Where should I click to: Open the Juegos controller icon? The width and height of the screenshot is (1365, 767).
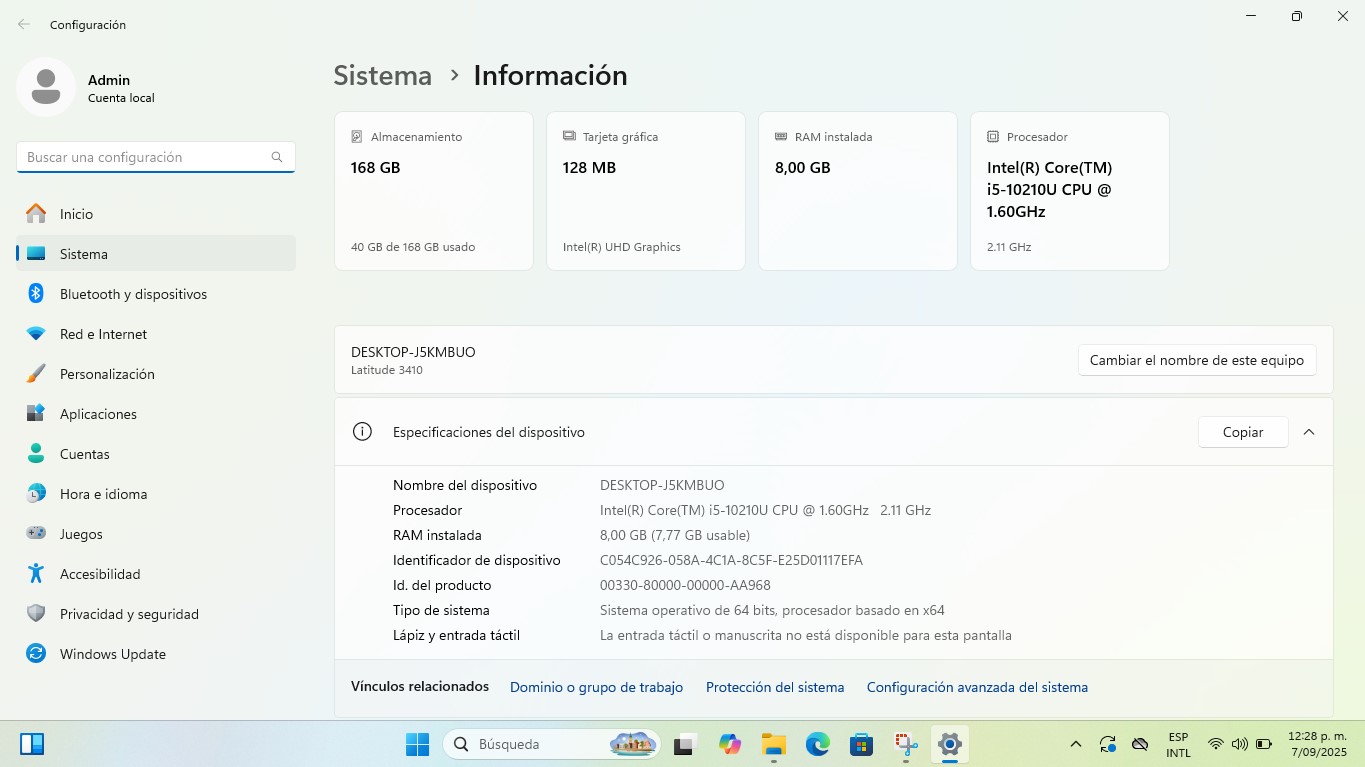pos(36,534)
